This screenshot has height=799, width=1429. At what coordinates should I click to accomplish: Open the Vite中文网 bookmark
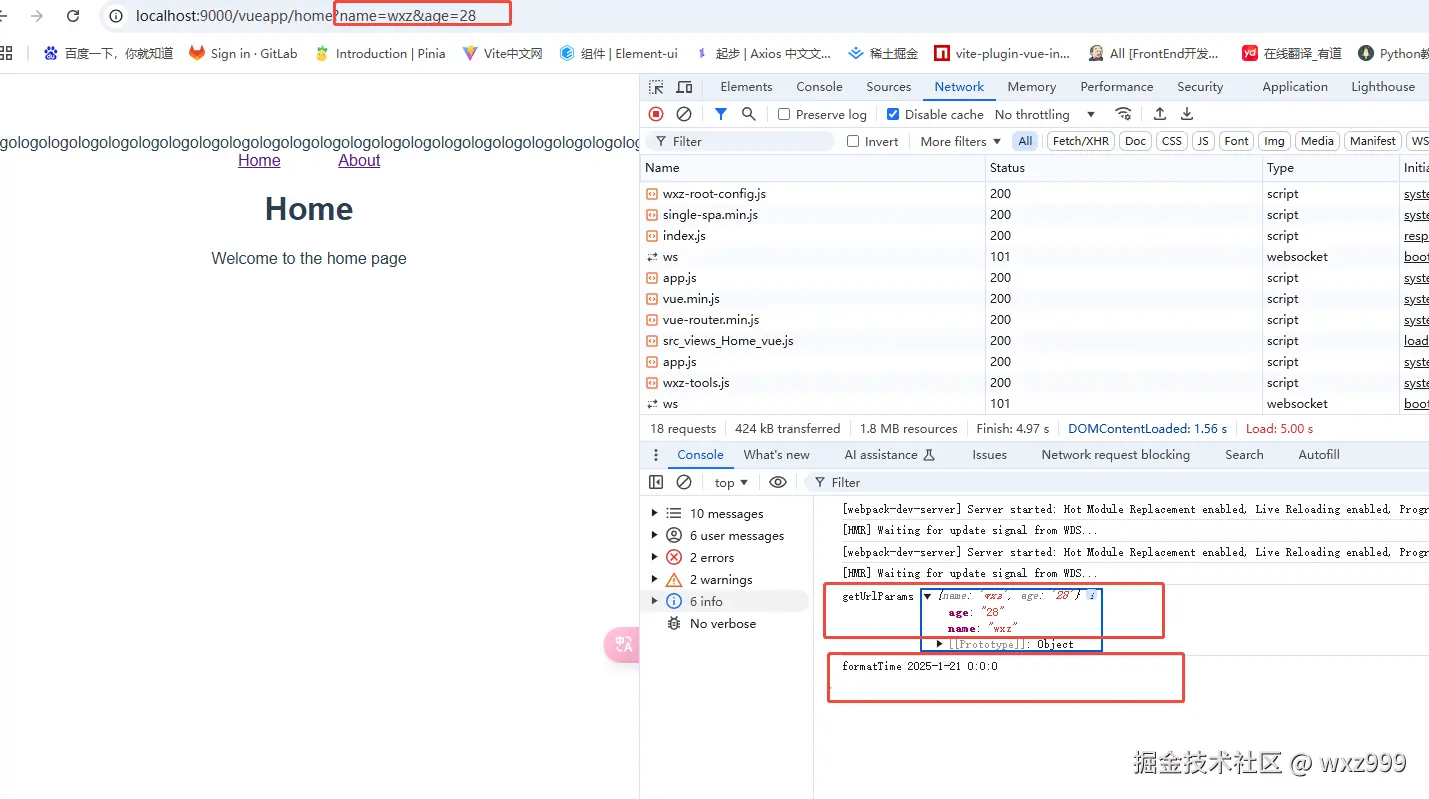click(x=502, y=53)
